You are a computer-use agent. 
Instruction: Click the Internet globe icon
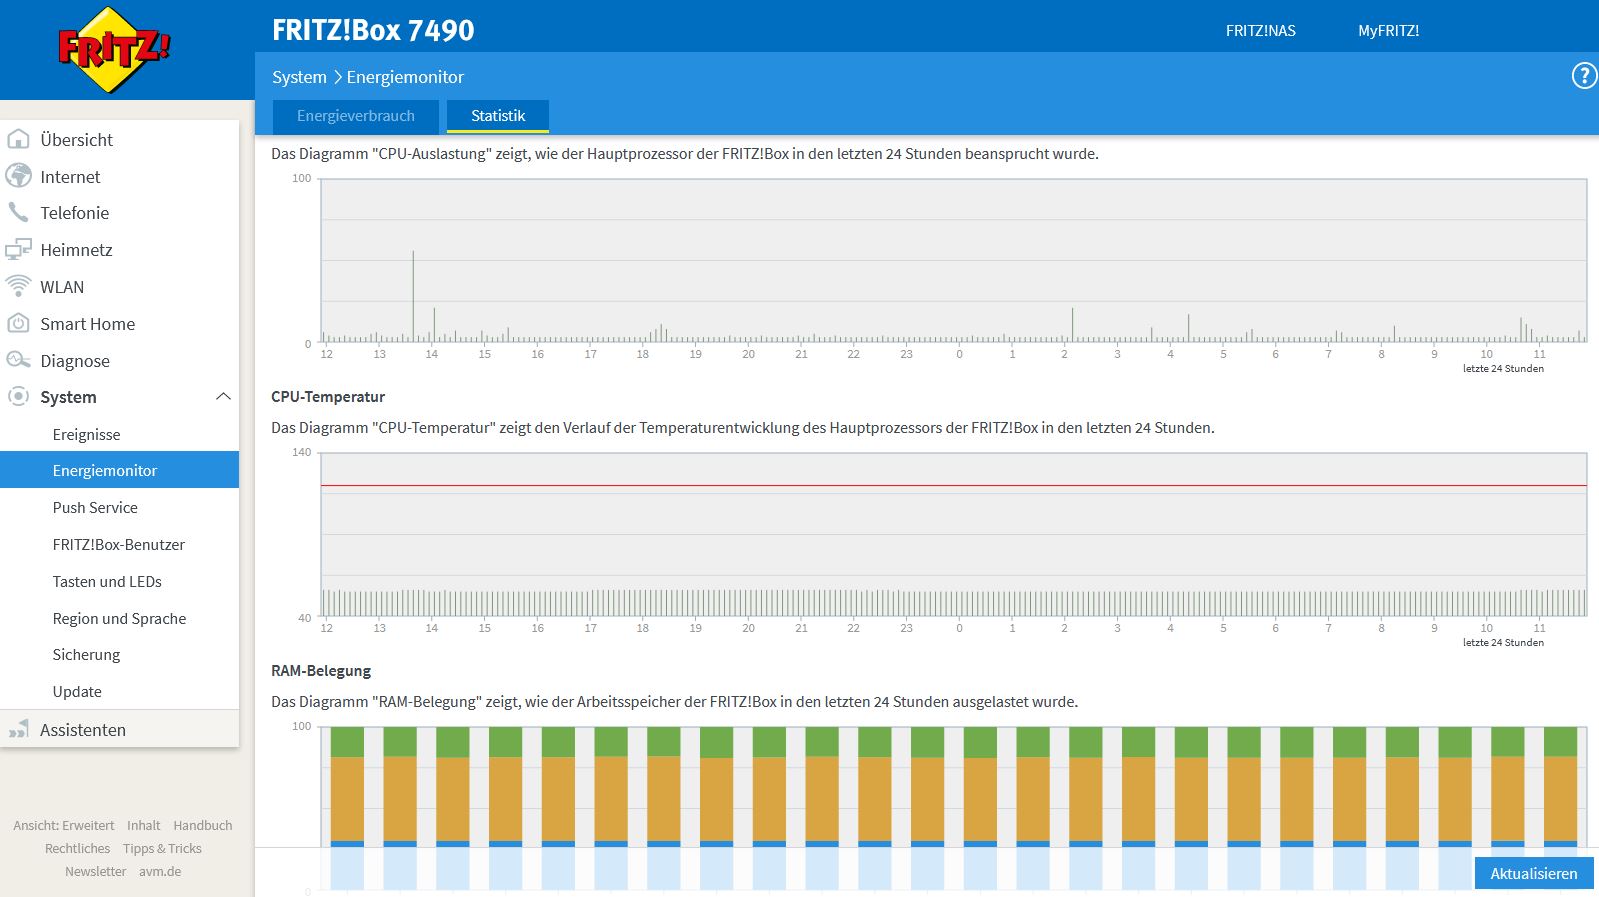coord(18,176)
